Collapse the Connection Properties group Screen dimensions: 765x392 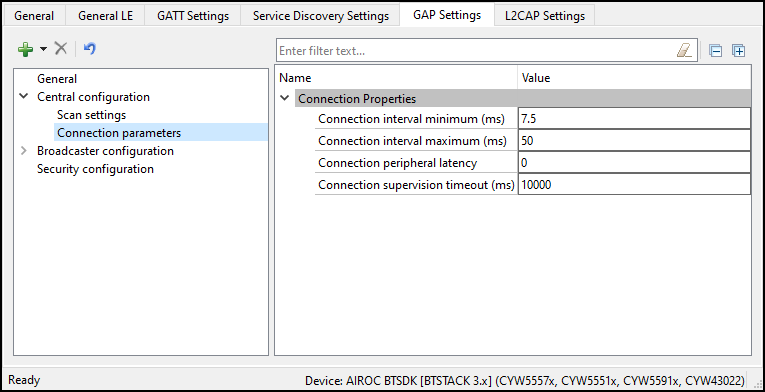pos(285,99)
